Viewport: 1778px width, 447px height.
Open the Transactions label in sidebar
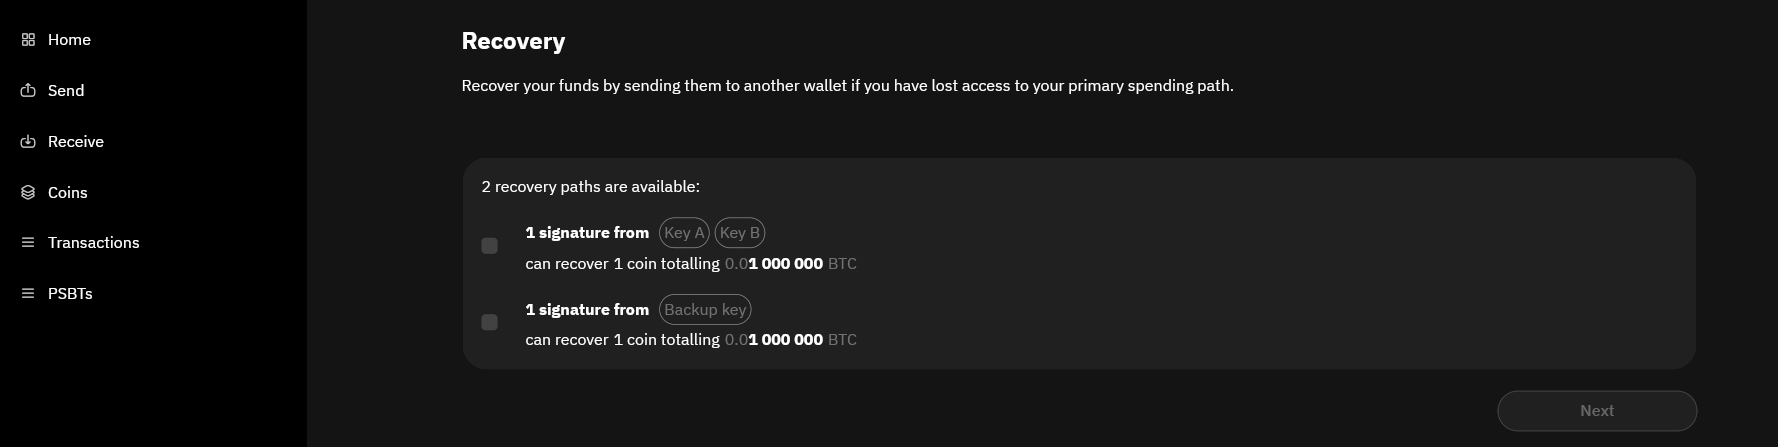pos(94,243)
